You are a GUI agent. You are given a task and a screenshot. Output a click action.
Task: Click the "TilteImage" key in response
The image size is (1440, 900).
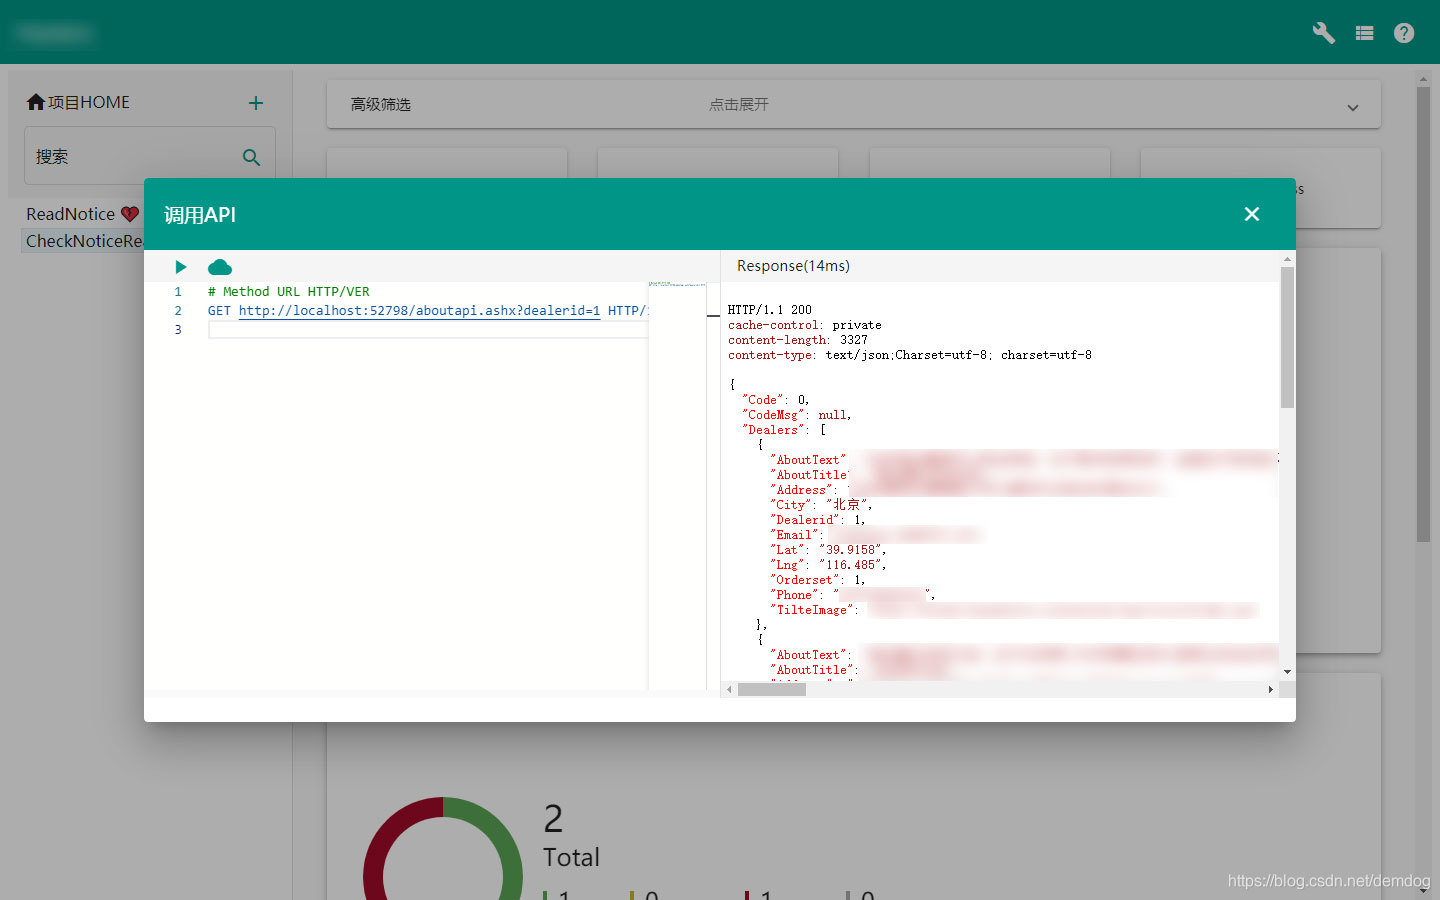coord(811,610)
